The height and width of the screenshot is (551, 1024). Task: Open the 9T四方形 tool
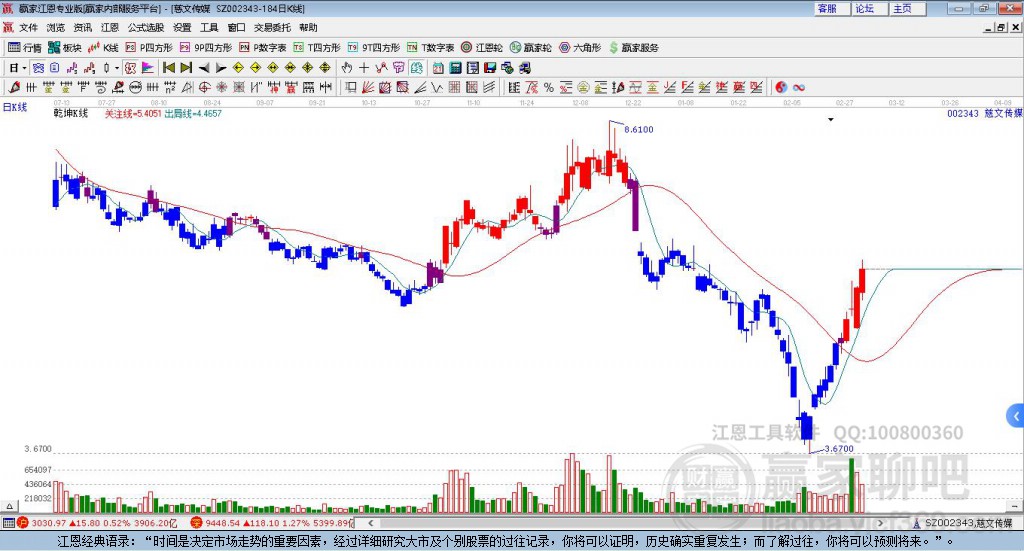point(374,48)
